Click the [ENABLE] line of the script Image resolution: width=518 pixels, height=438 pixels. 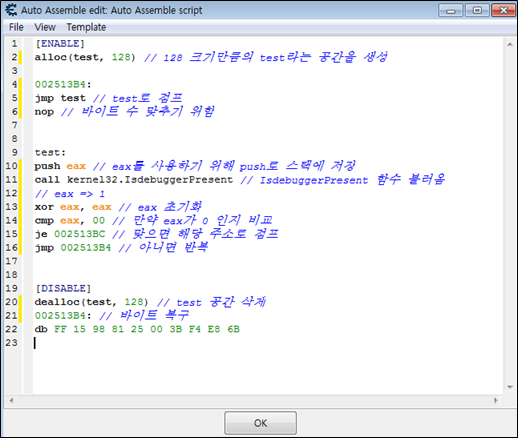[x=60, y=44]
